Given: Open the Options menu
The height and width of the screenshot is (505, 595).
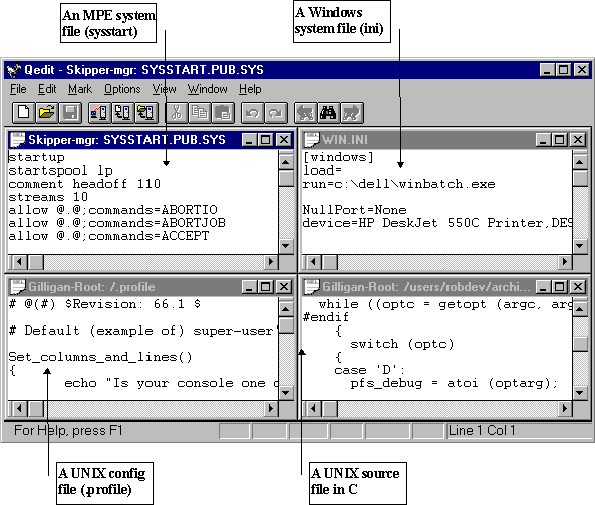Looking at the screenshot, I should pyautogui.click(x=122, y=89).
